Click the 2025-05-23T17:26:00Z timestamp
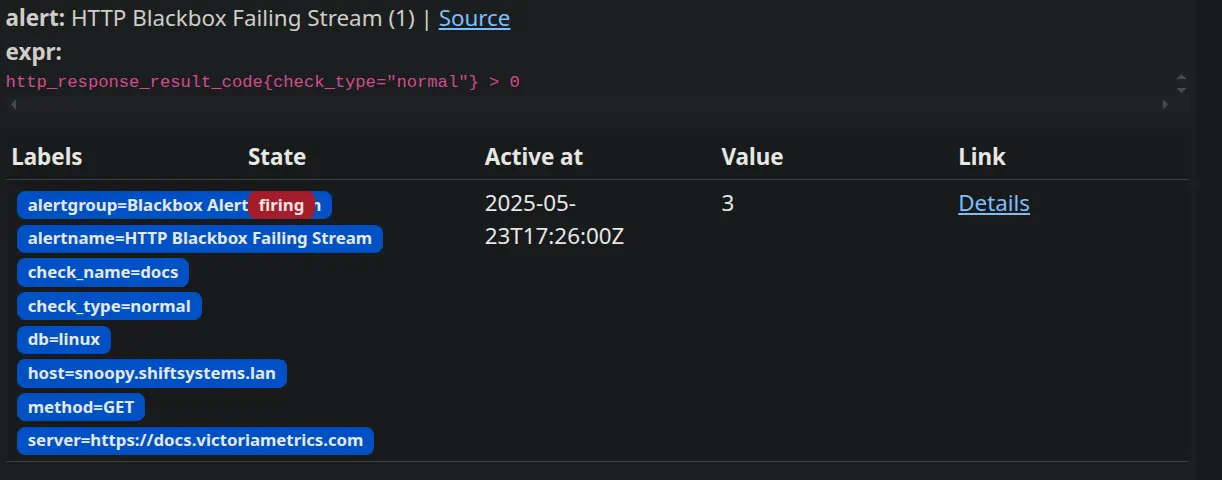Image resolution: width=1222 pixels, height=480 pixels. [555, 220]
